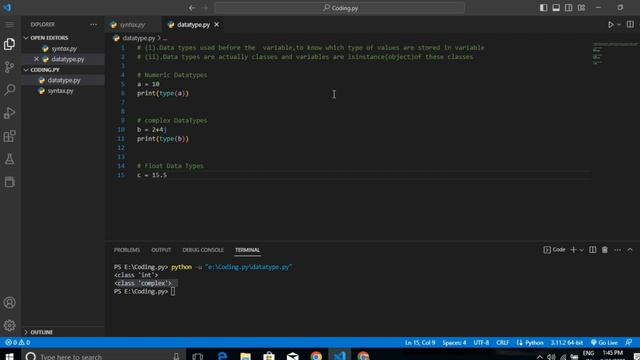This screenshot has width=640, height=360.
Task: Go back using the navigation arrow
Action: [192, 8]
